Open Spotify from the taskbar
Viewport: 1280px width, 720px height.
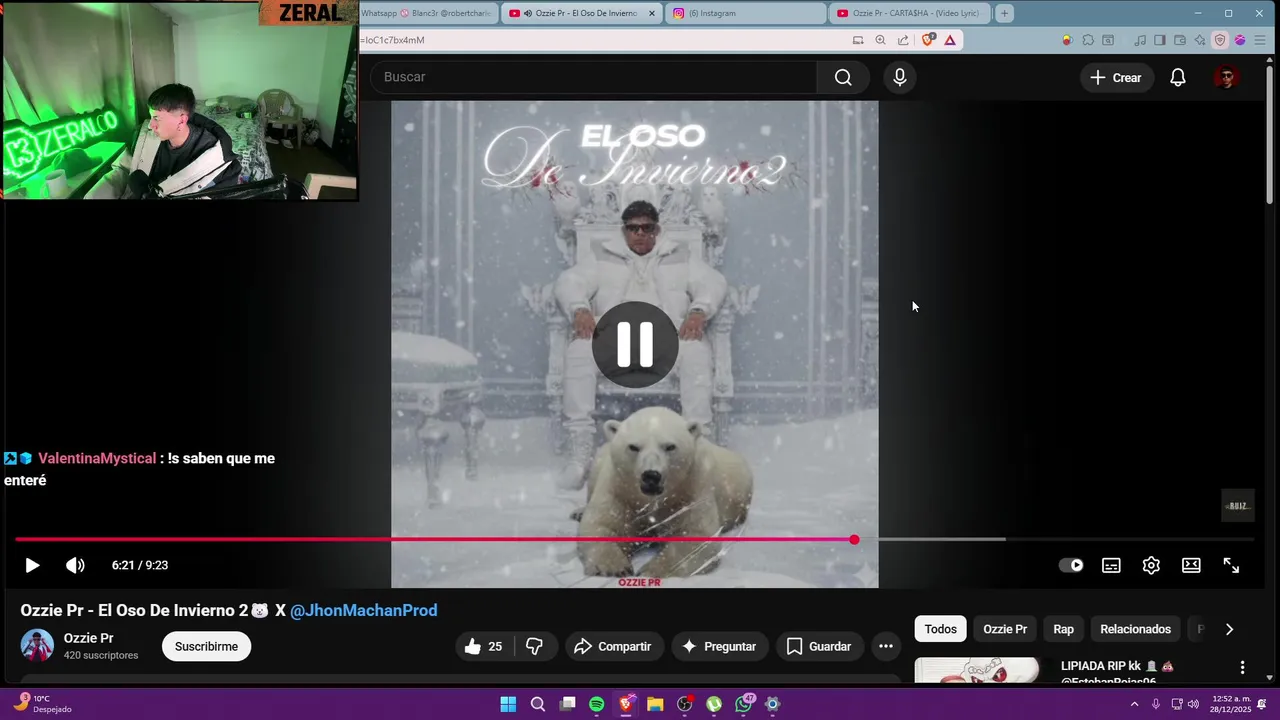tap(597, 704)
